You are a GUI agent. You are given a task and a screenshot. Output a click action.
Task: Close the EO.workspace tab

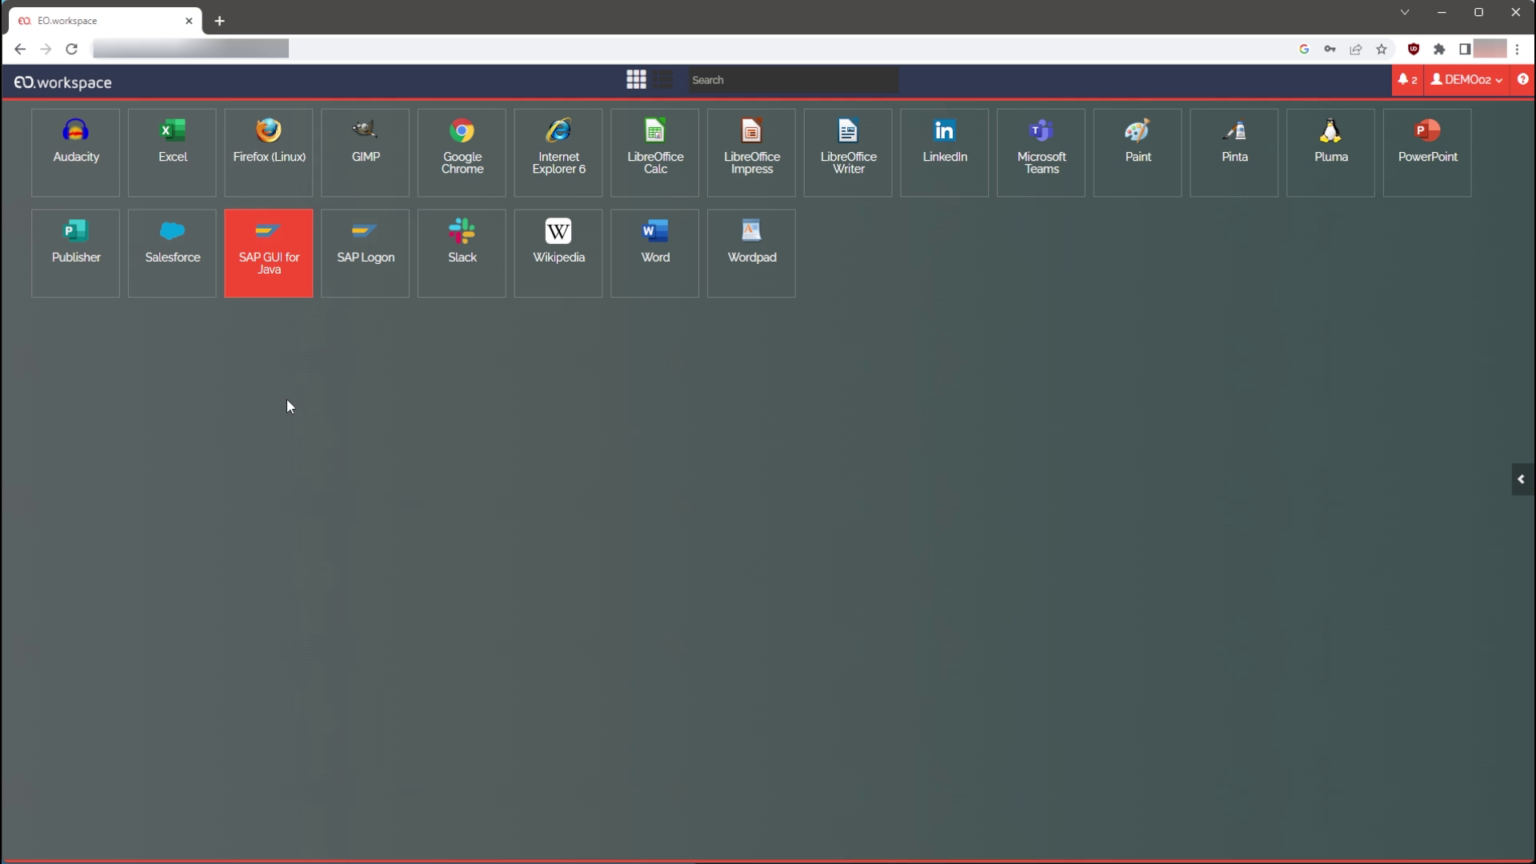coord(189,21)
